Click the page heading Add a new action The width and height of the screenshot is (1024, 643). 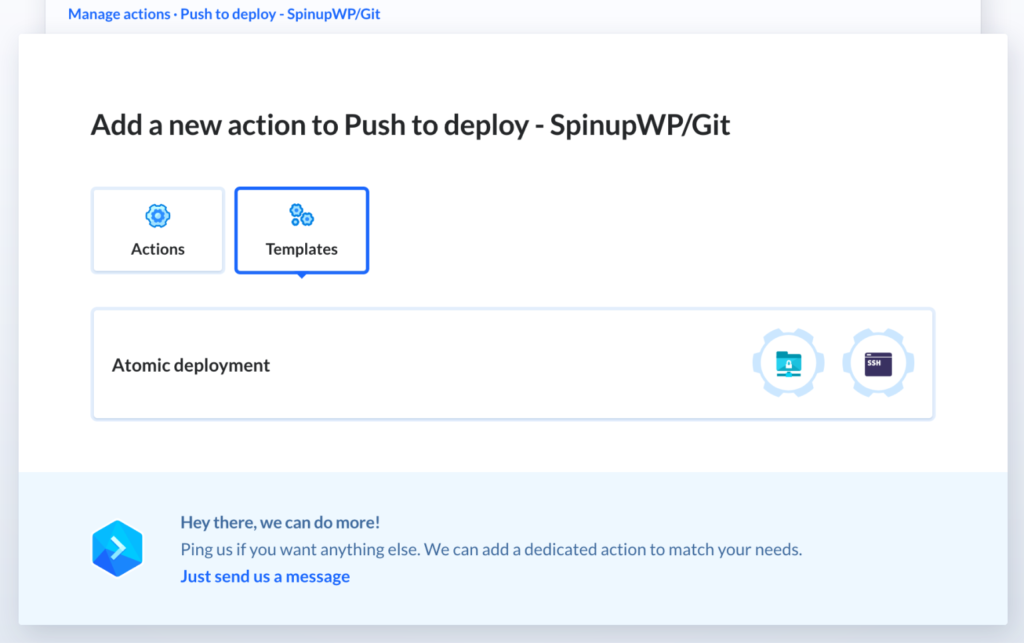pyautogui.click(x=410, y=124)
